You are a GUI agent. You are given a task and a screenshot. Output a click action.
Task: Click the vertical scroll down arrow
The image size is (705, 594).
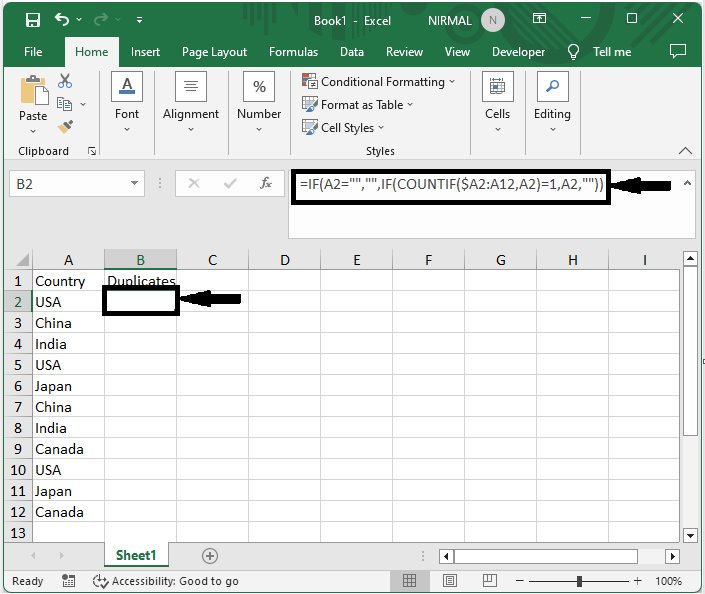tap(690, 535)
